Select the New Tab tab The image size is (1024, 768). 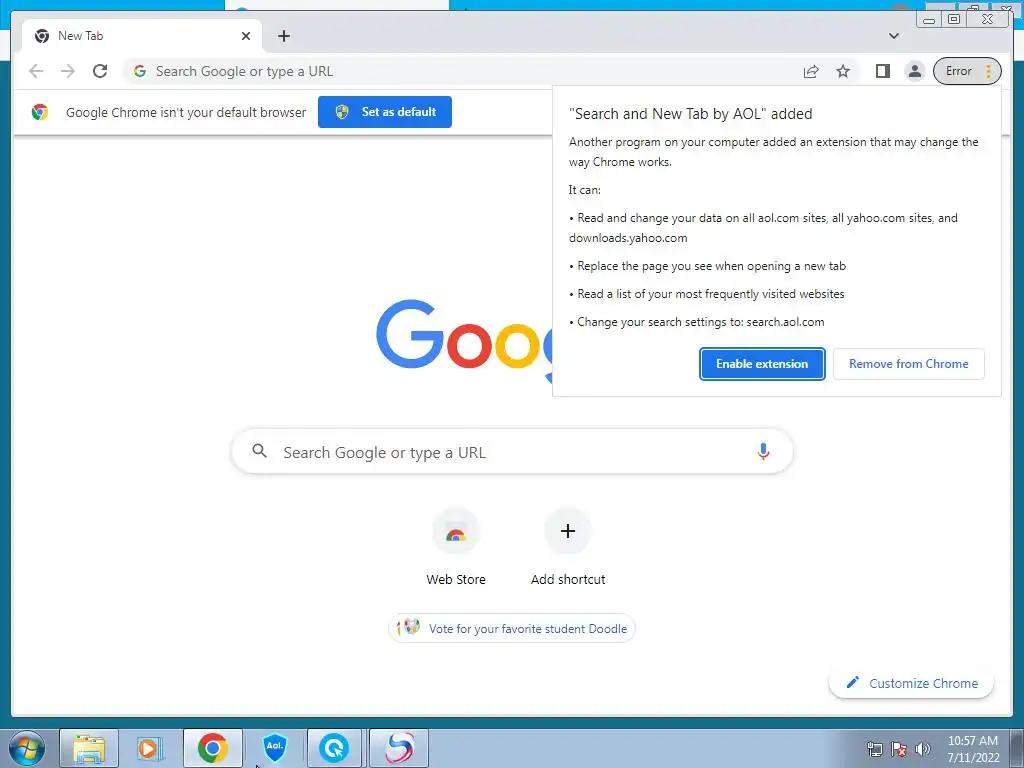click(142, 36)
